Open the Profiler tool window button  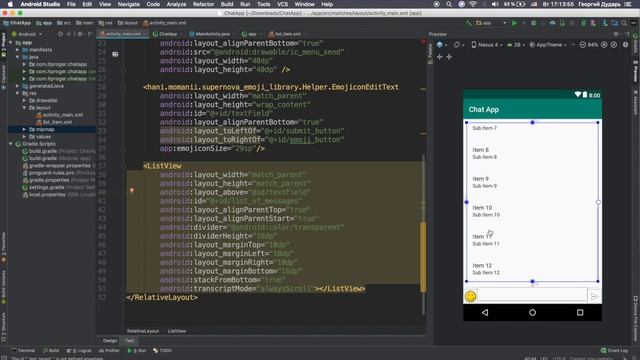pyautogui.click(x=109, y=351)
